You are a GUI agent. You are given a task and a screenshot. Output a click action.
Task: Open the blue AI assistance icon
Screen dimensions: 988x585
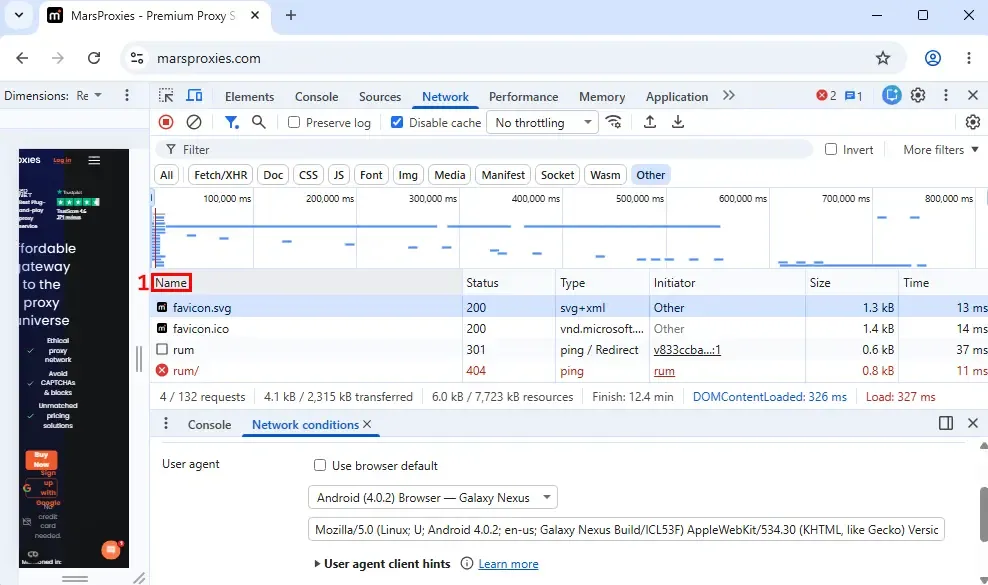point(891,95)
